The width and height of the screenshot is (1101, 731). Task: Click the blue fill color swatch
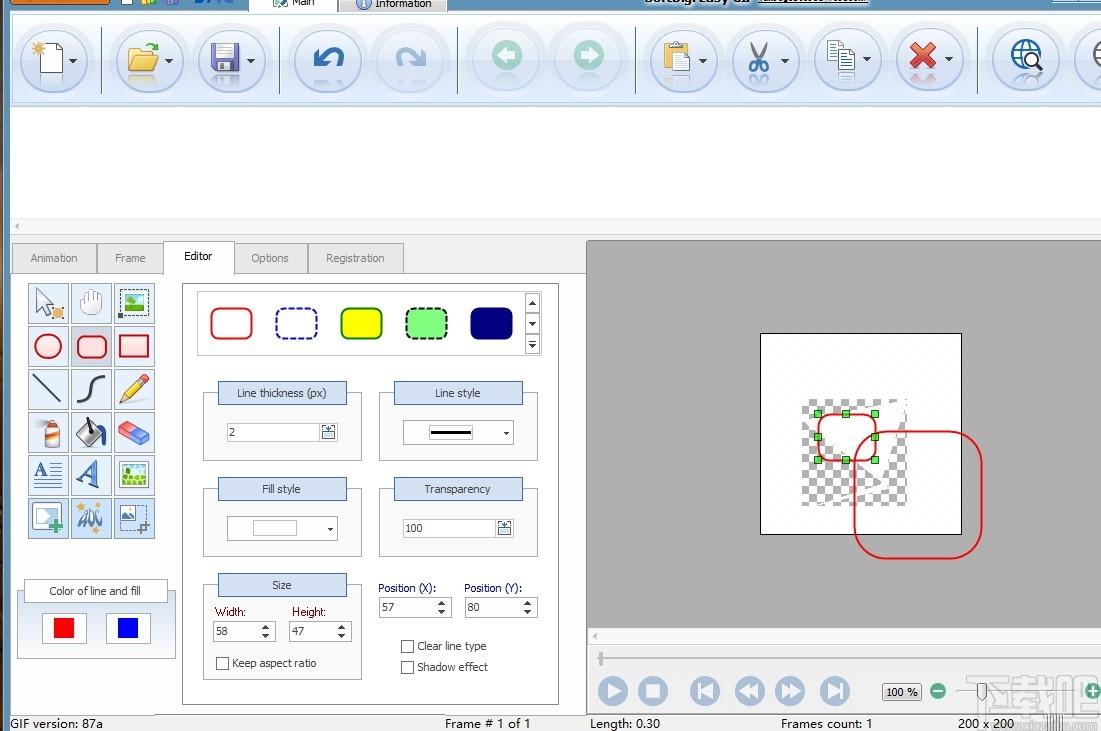[x=128, y=628]
